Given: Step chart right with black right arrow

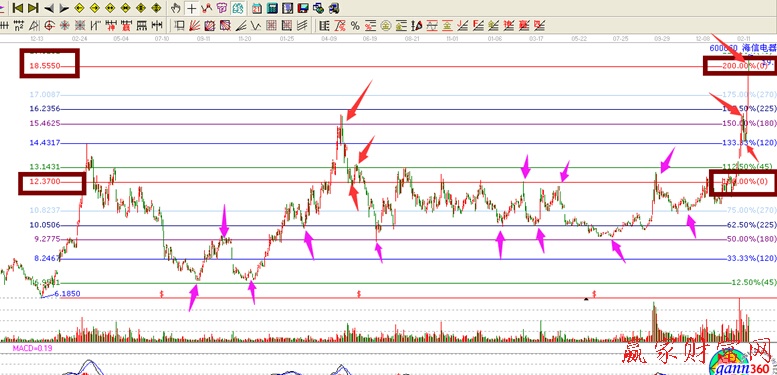Looking at the screenshot, I should click(x=64, y=8).
